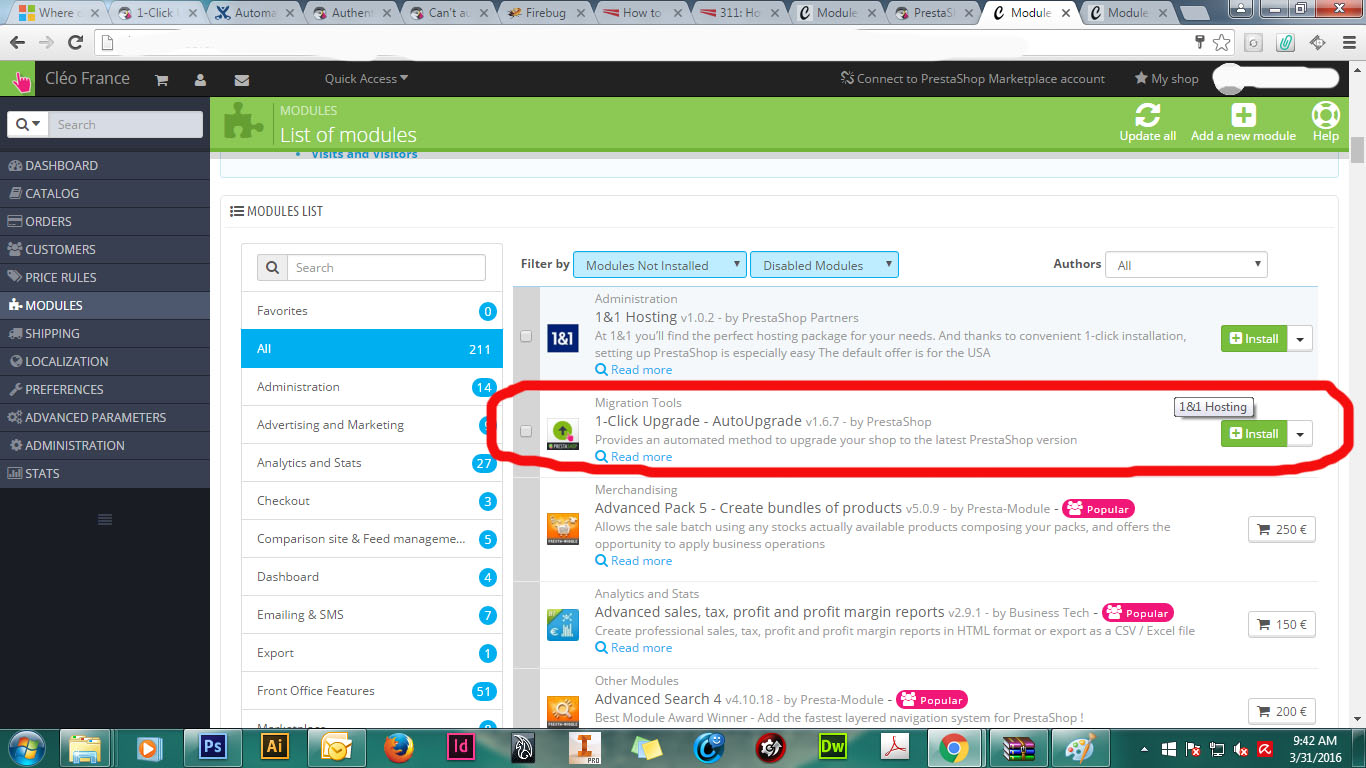
Task: Expand the arrow next to 1&1 Hosting Install
Action: pos(1299,339)
